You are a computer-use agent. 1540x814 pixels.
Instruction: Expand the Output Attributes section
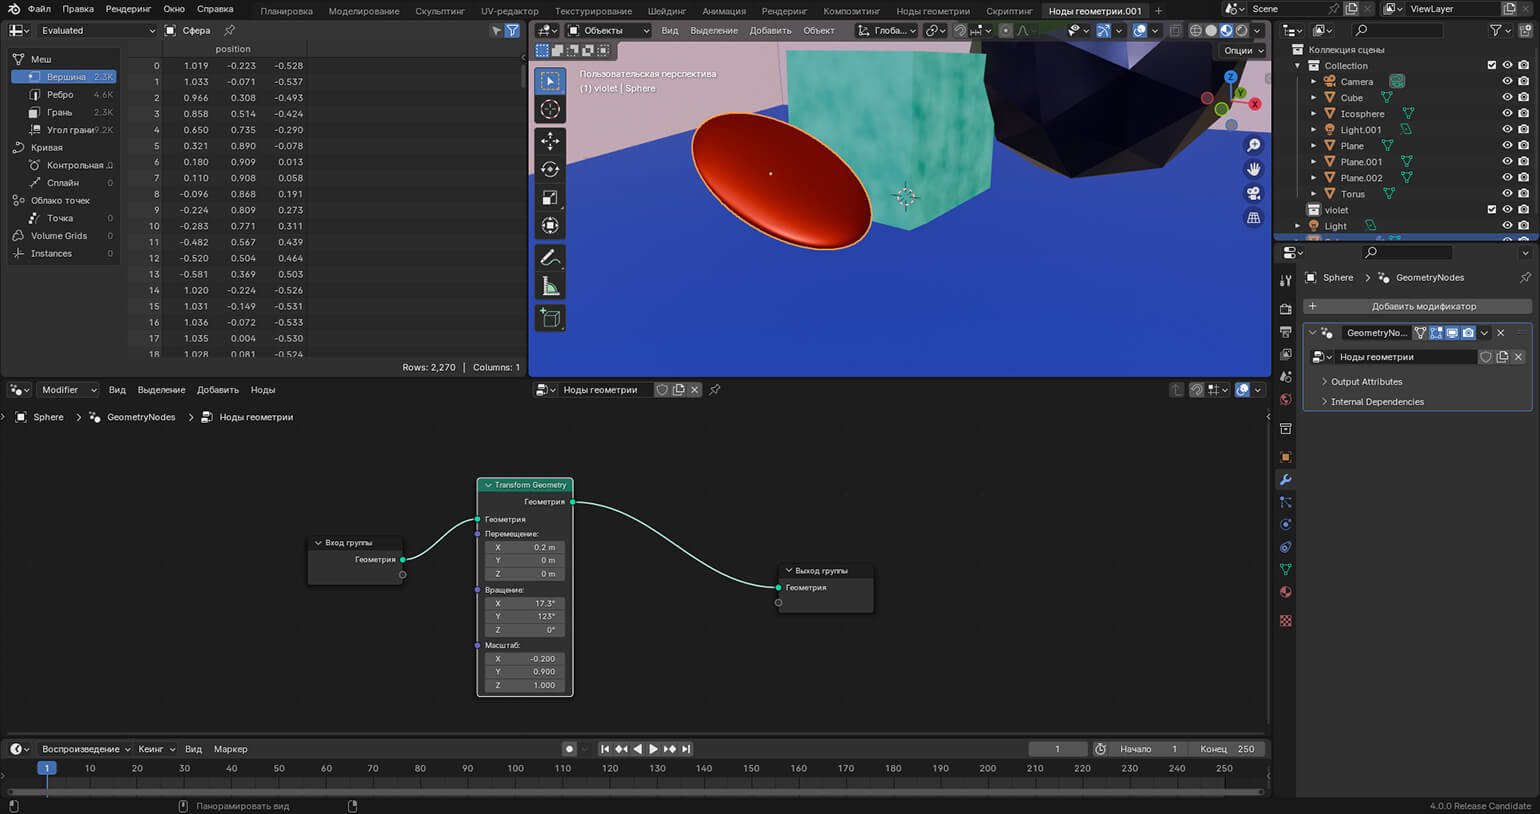pyautogui.click(x=1366, y=382)
